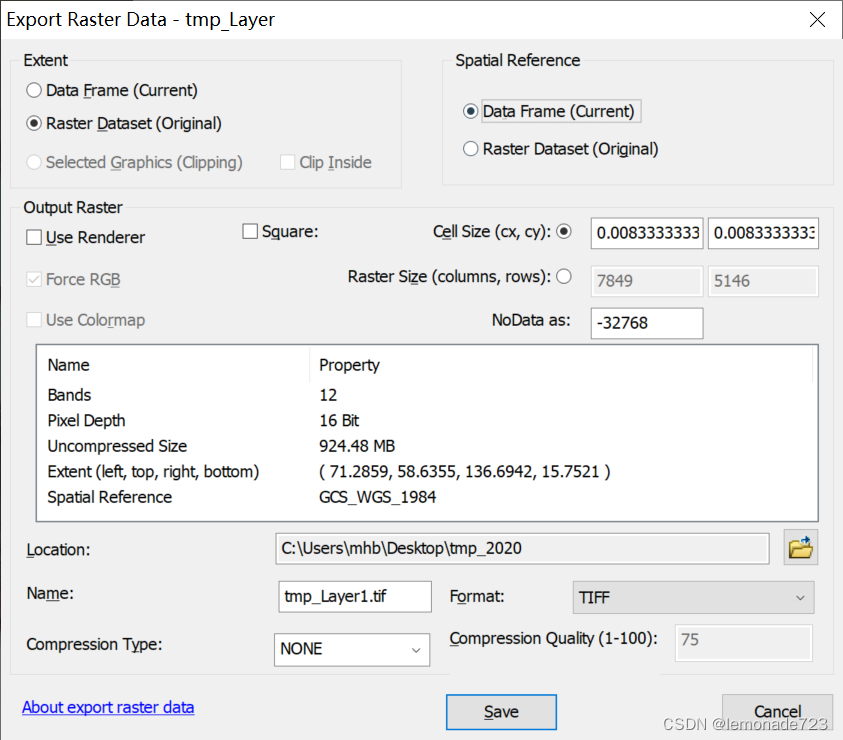Select Data Frame (Current) extent option

[x=33, y=89]
